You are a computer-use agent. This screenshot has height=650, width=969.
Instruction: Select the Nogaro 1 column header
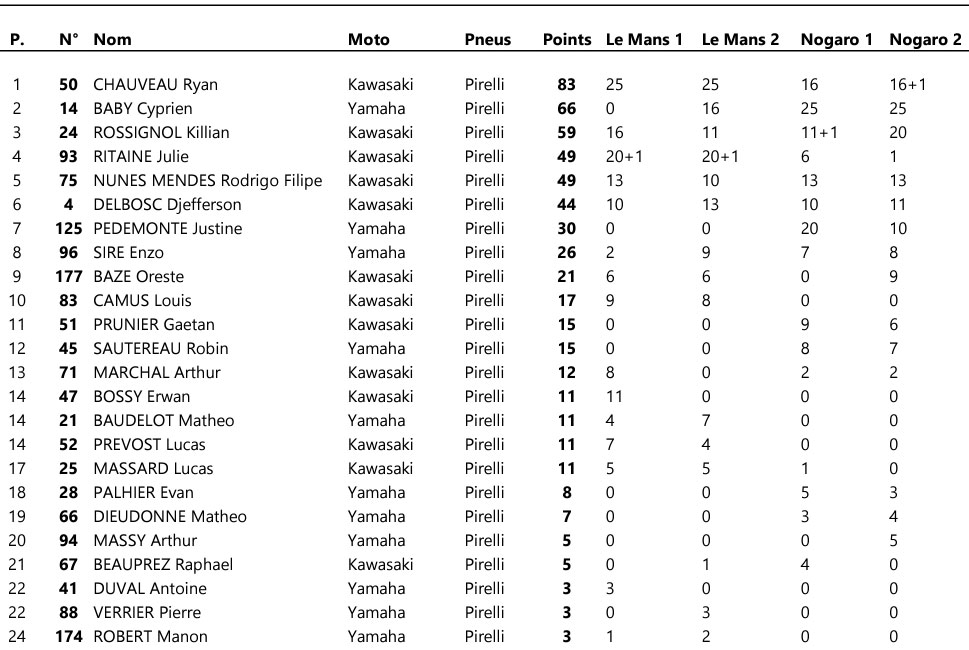[x=837, y=40]
